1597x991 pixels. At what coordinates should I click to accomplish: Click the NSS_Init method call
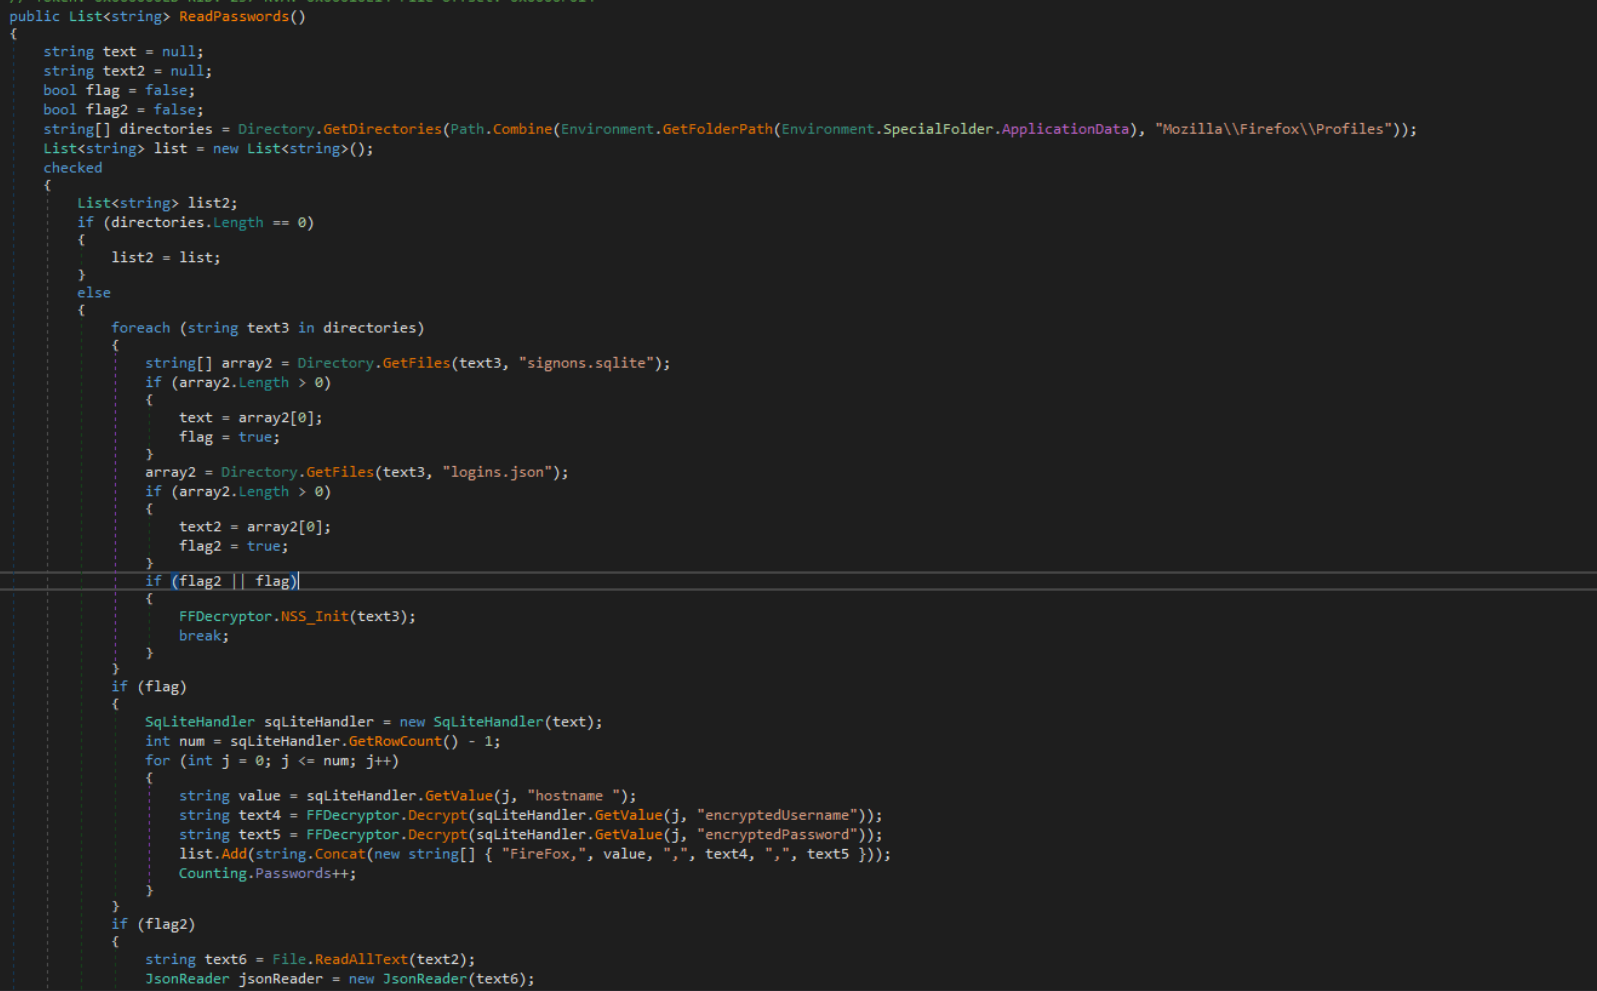(315, 616)
